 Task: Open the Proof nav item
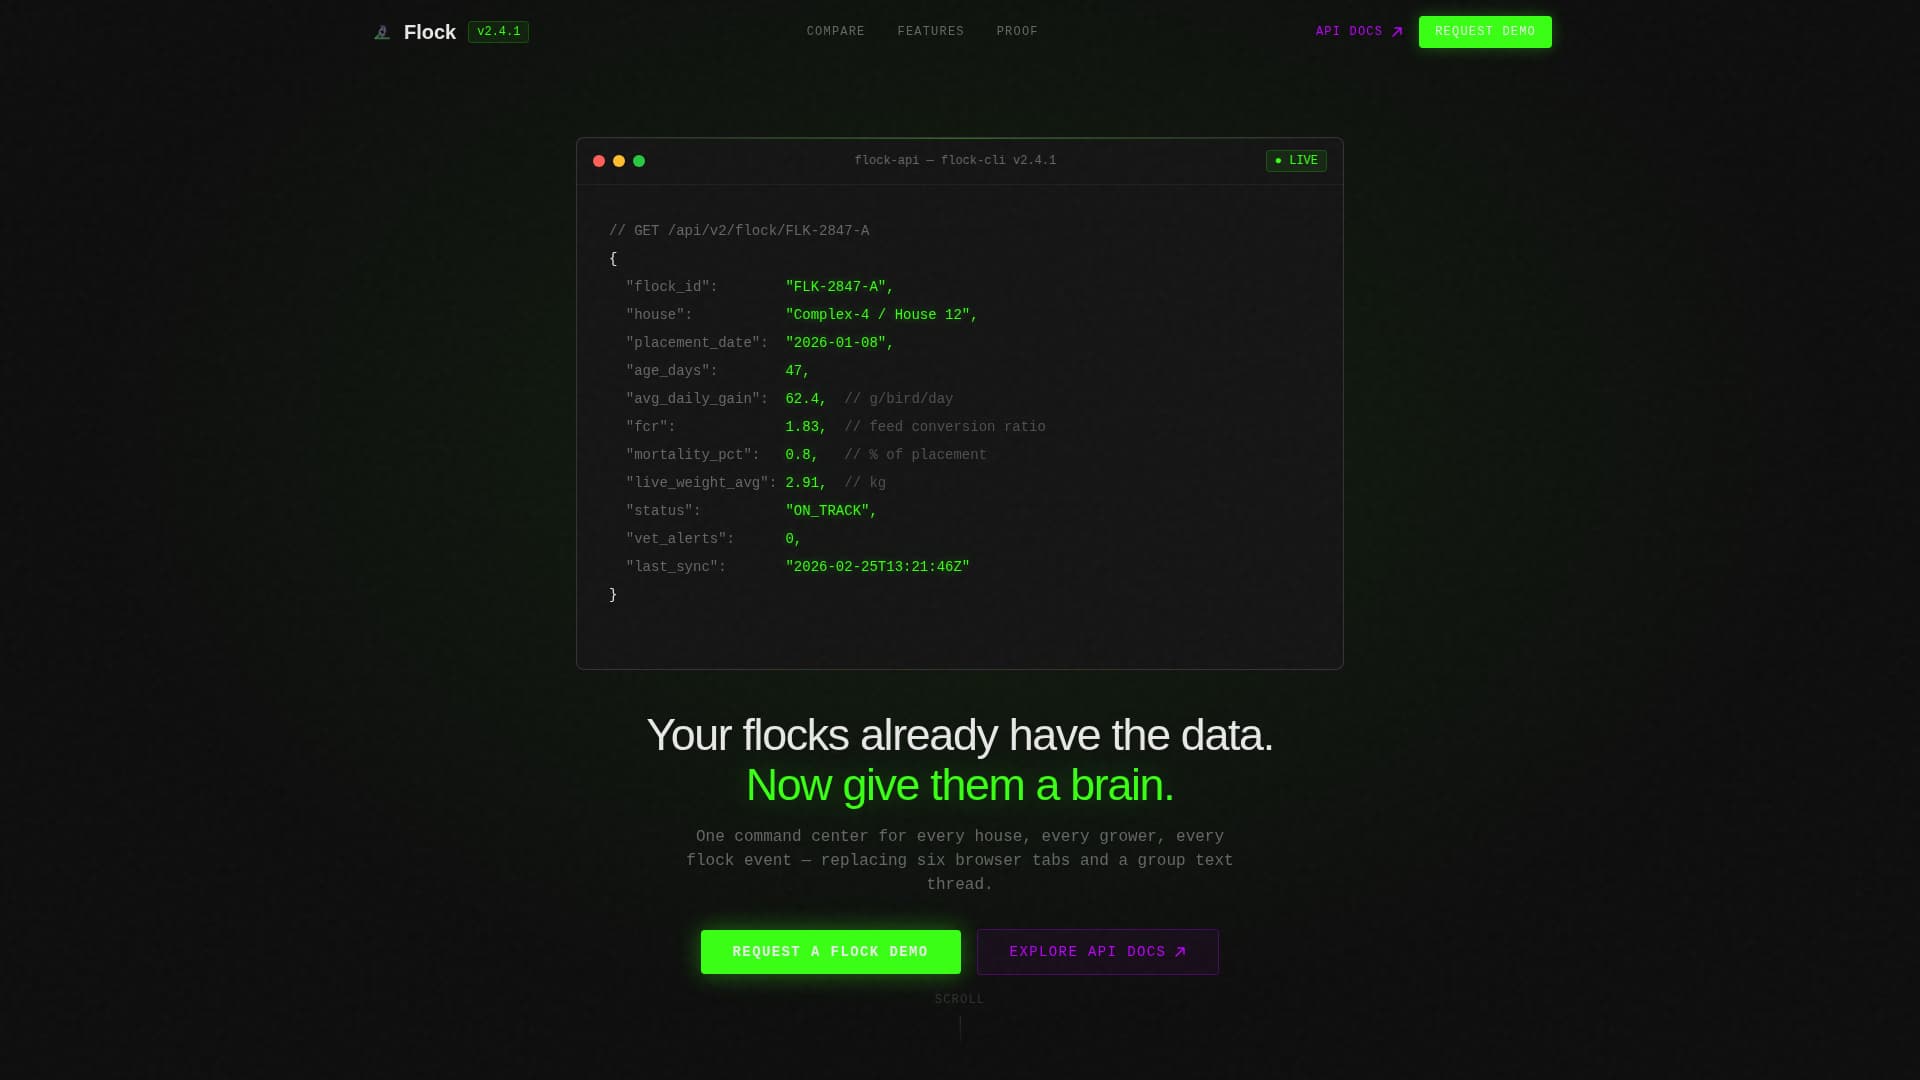(x=1017, y=32)
